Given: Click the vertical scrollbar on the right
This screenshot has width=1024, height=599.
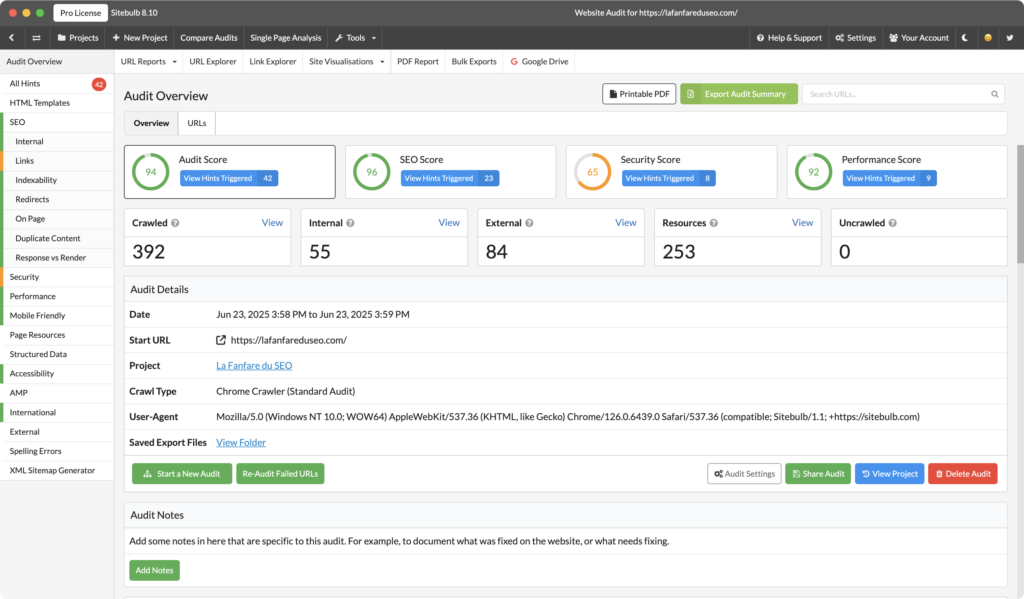Looking at the screenshot, I should click(x=1020, y=204).
